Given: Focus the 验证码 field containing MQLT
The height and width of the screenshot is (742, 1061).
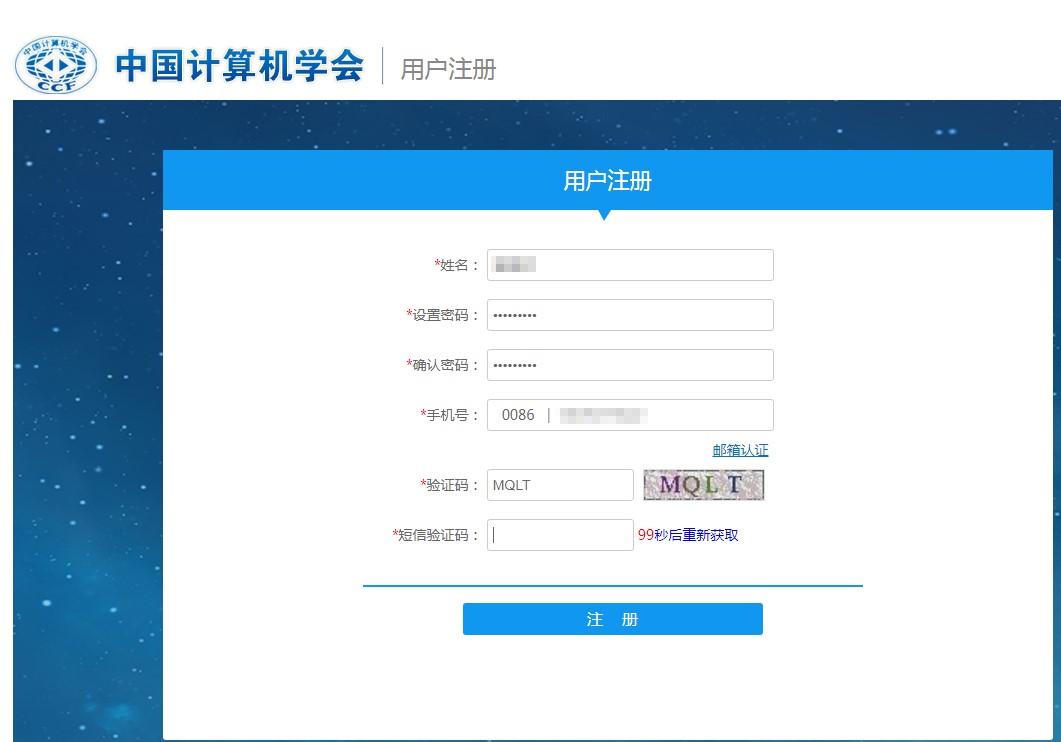Looking at the screenshot, I should point(560,485).
